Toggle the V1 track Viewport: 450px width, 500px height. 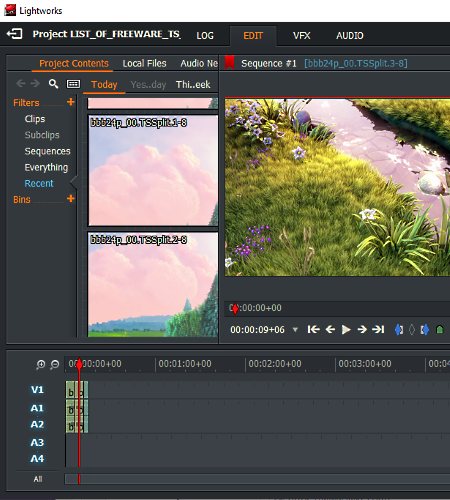37,390
